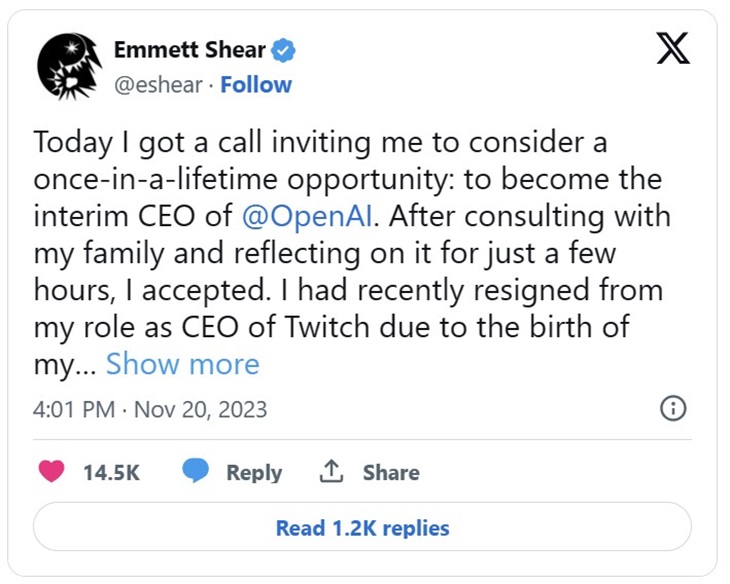
Task: Click the share upload arrow icon
Action: coord(331,472)
